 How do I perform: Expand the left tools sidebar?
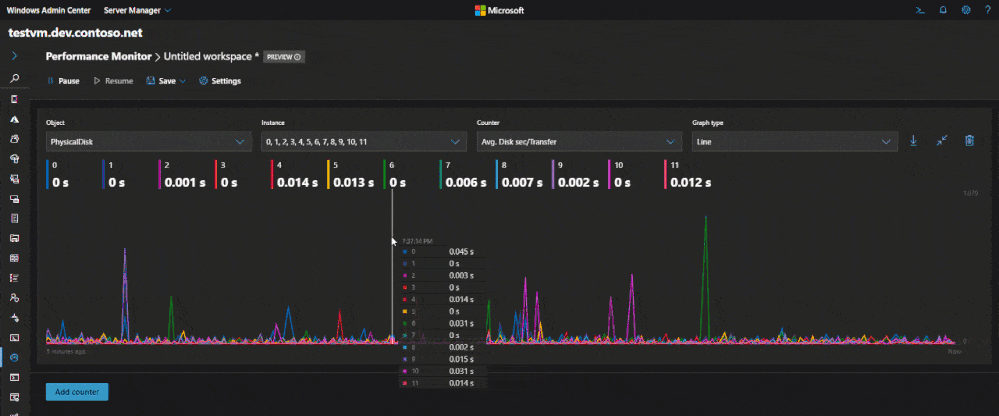pos(14,57)
